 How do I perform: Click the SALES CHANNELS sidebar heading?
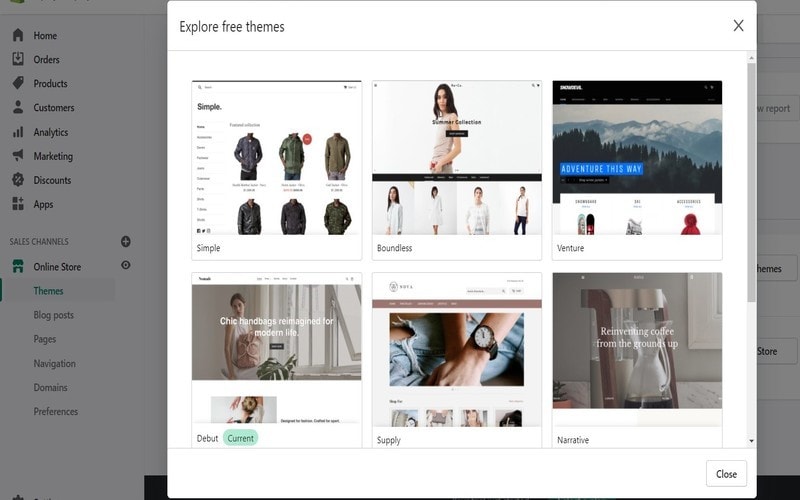tap(39, 242)
